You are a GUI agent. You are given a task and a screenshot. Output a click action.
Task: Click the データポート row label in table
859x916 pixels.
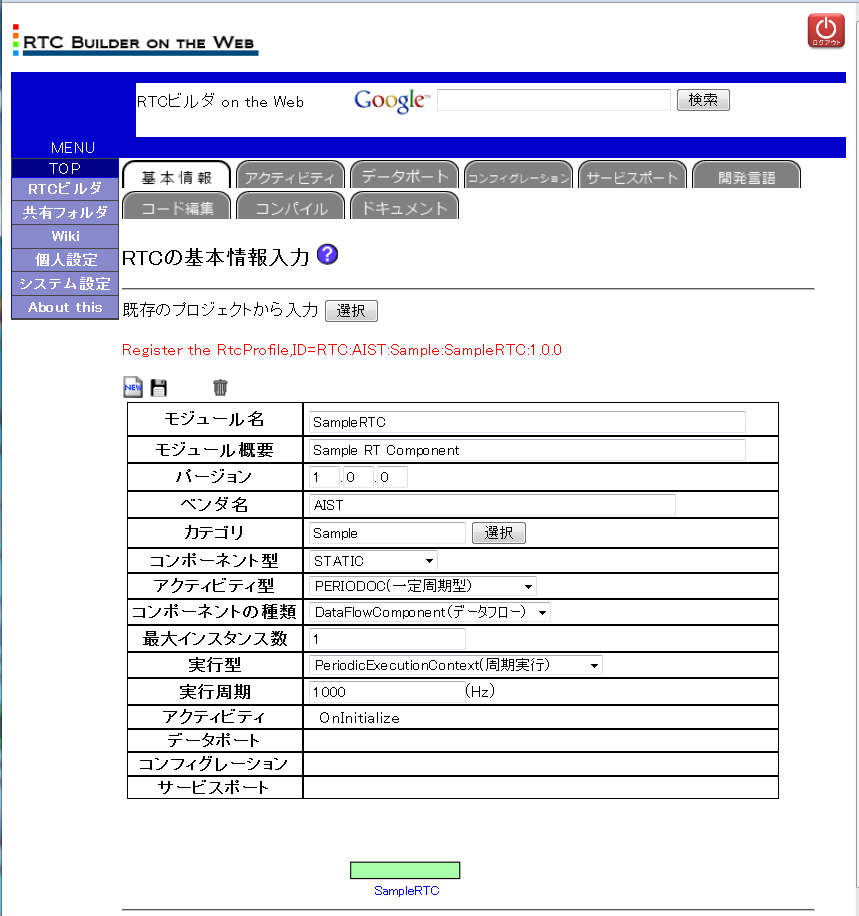coord(214,740)
